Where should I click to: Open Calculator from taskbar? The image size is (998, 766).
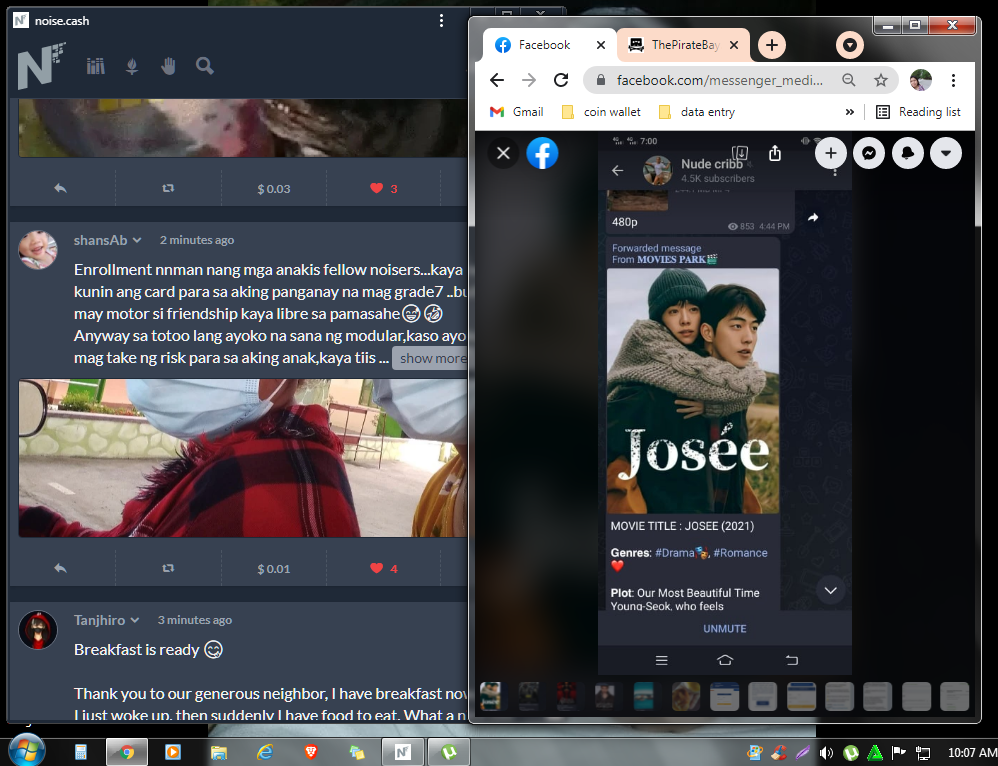point(81,752)
